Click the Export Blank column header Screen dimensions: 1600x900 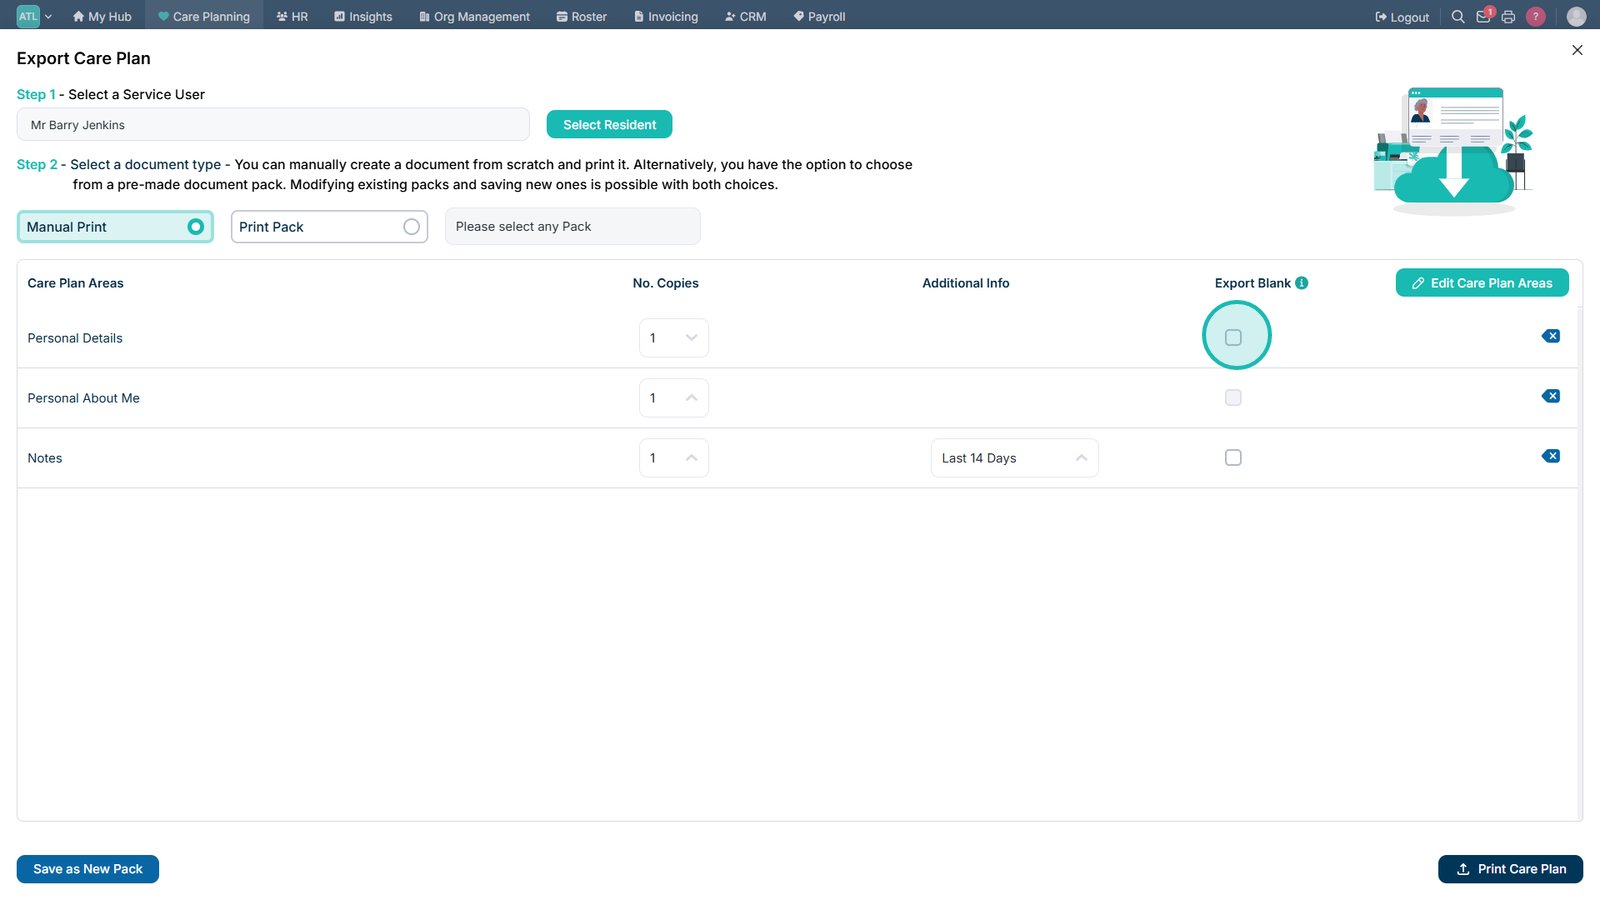1253,283
